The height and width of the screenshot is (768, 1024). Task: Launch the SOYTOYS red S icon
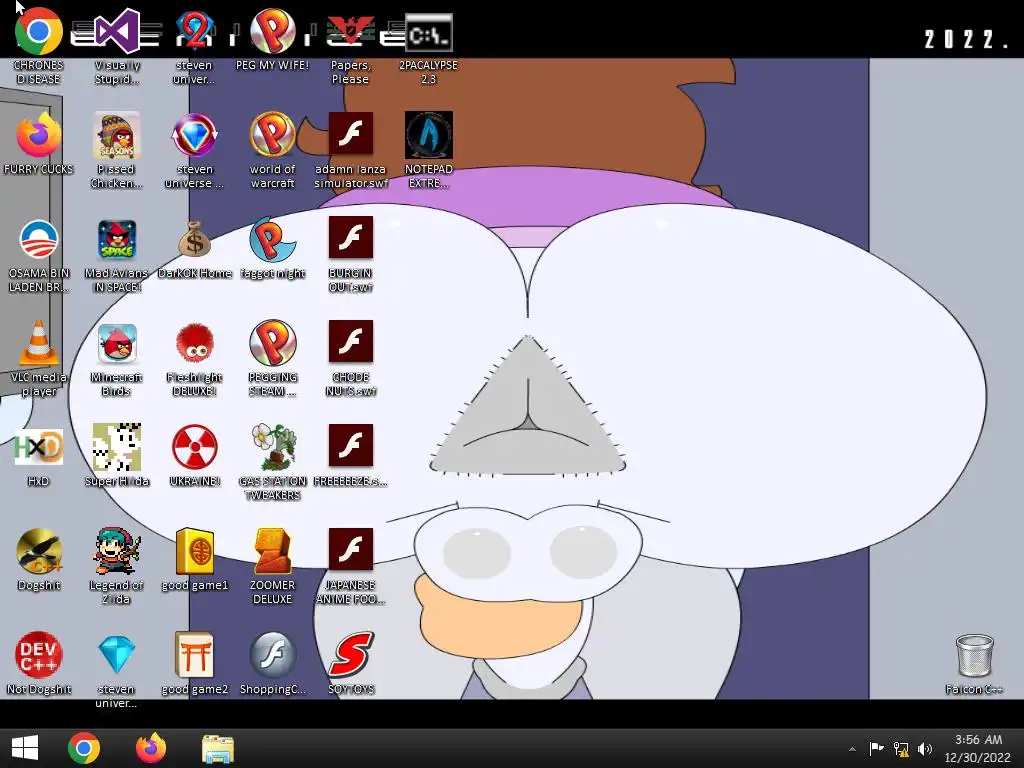tap(351, 655)
